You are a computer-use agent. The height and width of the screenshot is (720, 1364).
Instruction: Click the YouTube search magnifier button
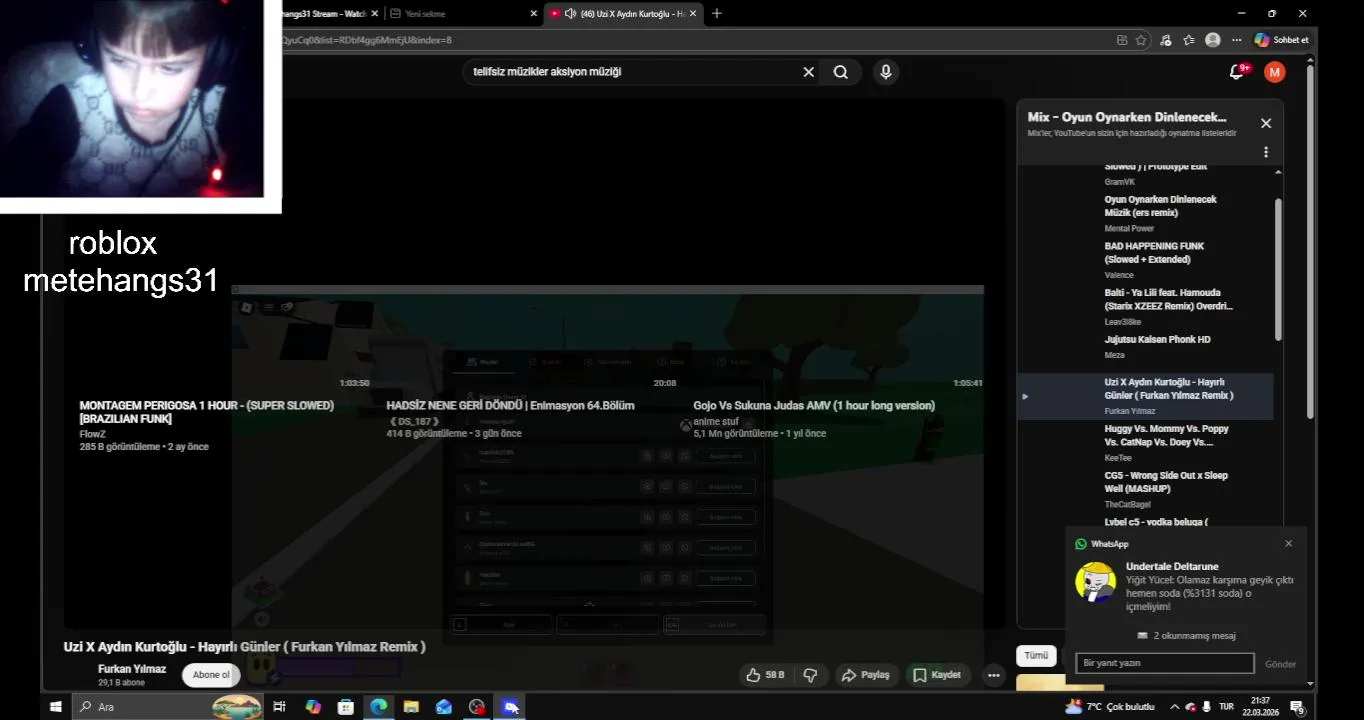841,72
